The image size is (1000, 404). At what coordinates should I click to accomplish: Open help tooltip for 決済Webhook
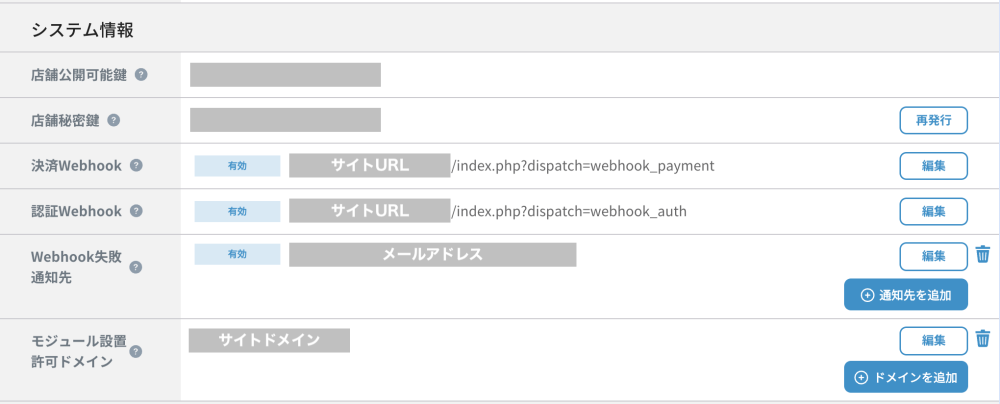pyautogui.click(x=136, y=165)
